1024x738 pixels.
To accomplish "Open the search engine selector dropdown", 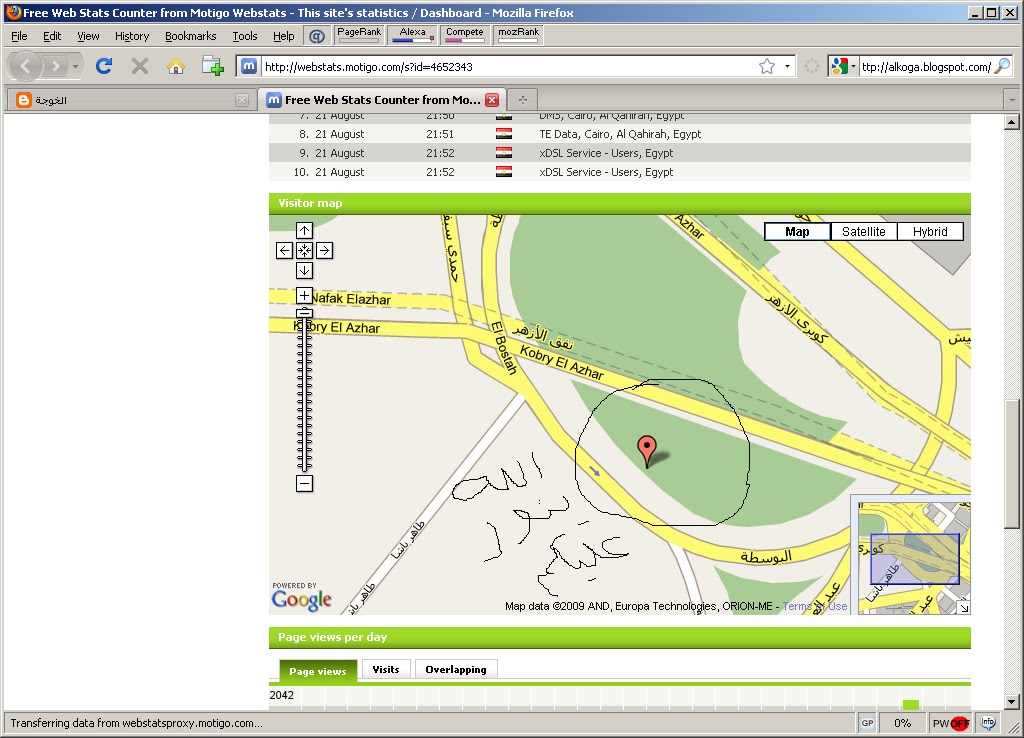I will coord(843,66).
